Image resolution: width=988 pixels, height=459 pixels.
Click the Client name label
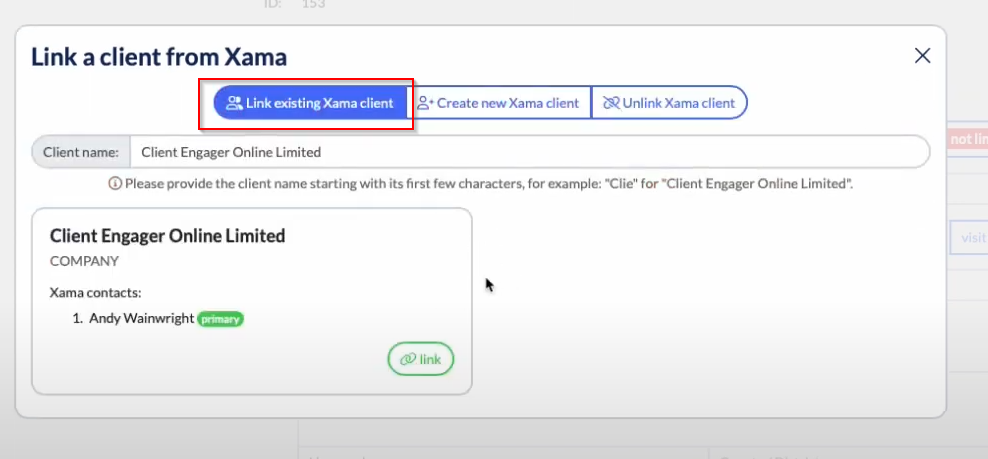(x=81, y=152)
